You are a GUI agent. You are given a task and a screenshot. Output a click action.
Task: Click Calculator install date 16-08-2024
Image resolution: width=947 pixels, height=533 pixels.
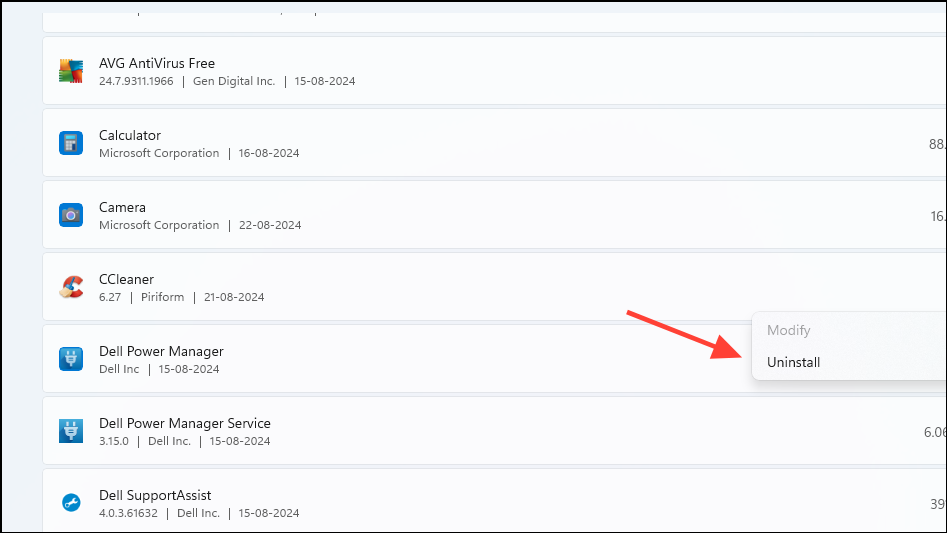point(269,153)
